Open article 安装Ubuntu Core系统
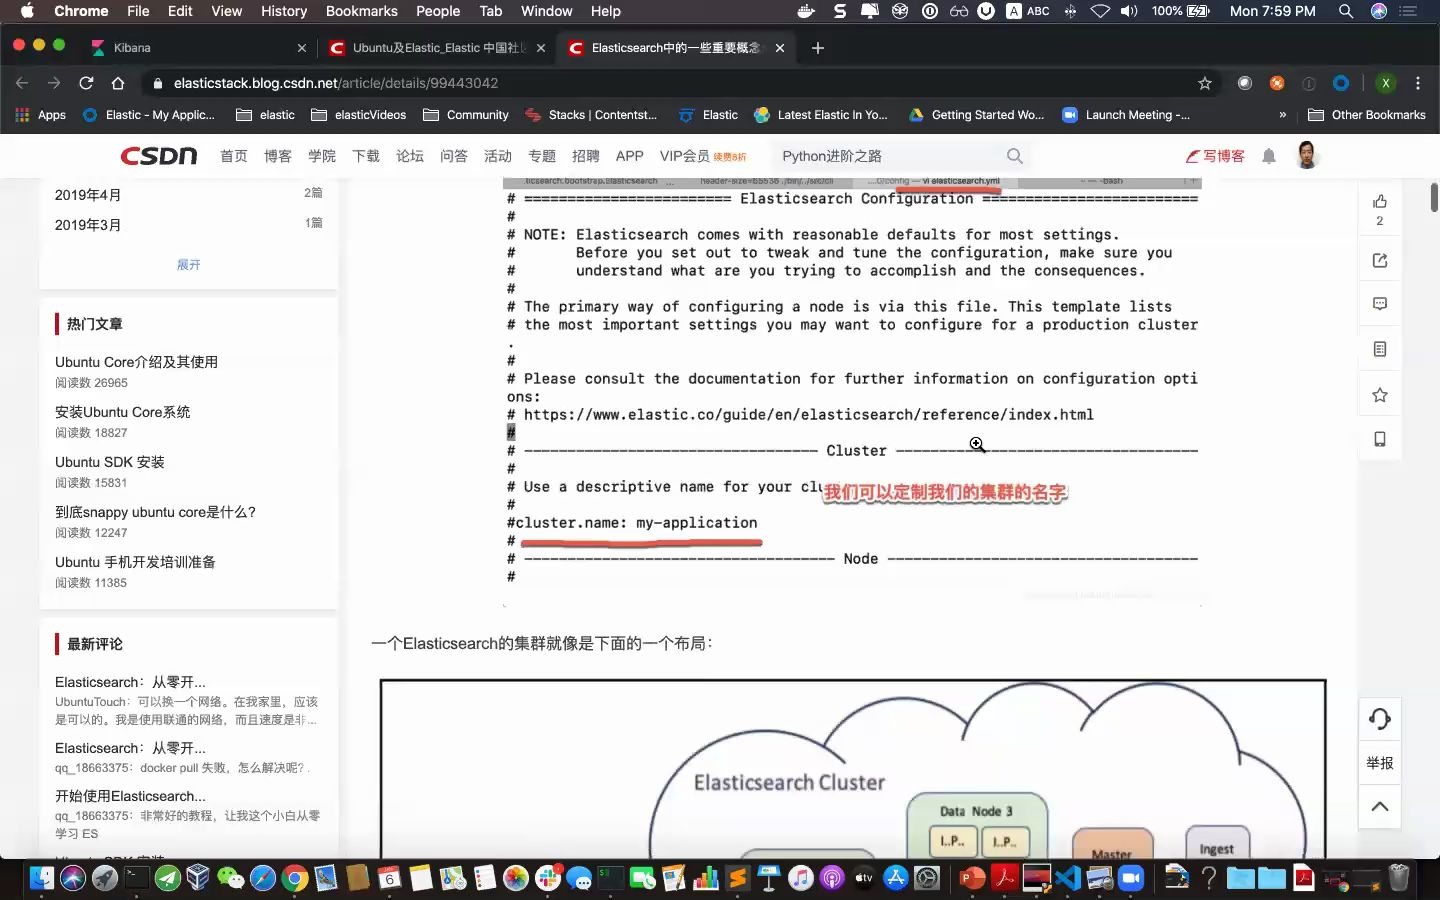This screenshot has height=900, width=1440. (122, 412)
